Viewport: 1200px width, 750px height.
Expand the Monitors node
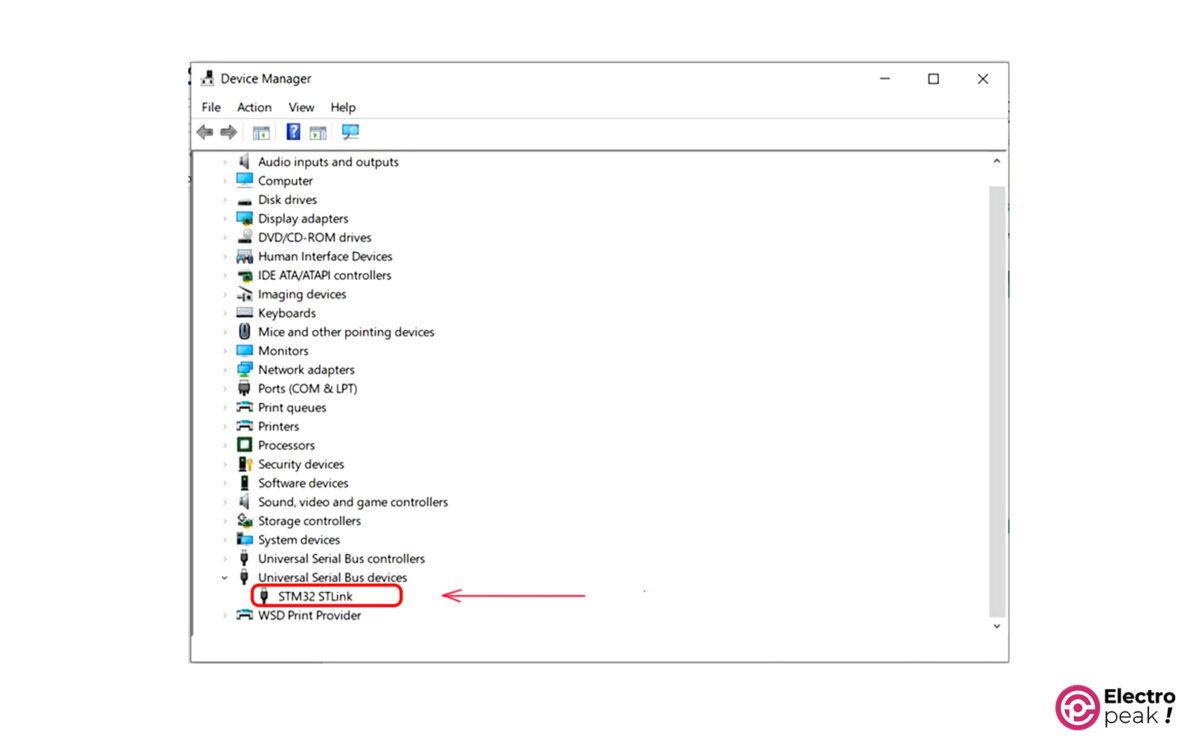(x=225, y=351)
